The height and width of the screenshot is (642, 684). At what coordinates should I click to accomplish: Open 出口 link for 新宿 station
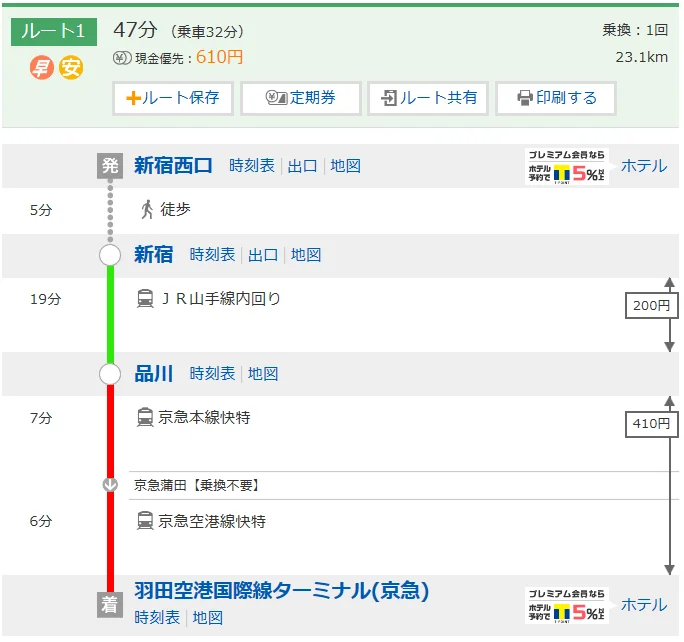(x=263, y=255)
